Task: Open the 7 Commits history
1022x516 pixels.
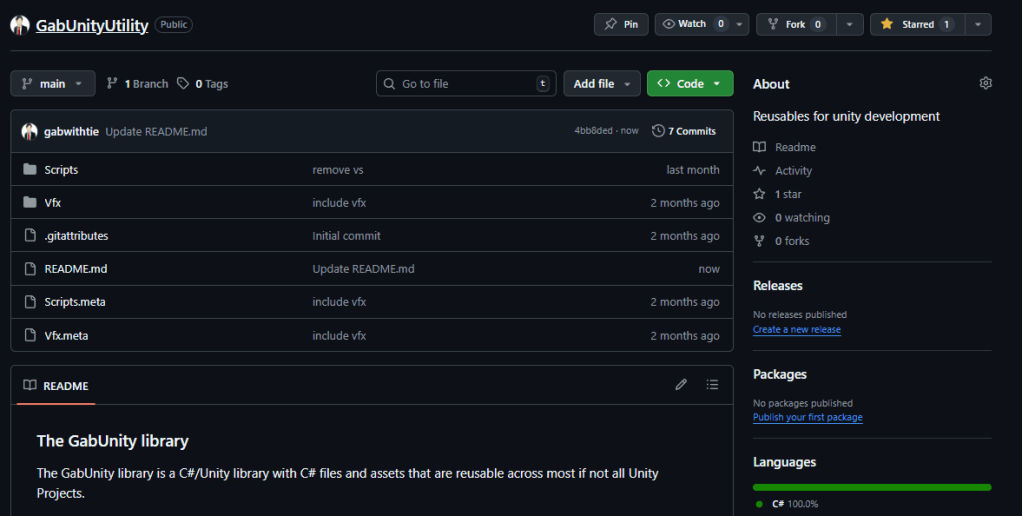Action: [x=684, y=131]
